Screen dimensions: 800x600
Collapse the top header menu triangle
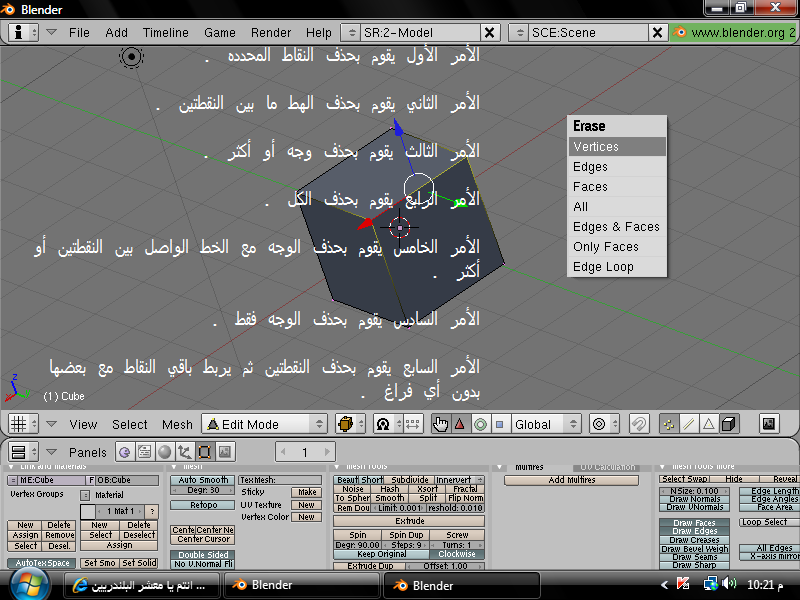tap(51, 32)
